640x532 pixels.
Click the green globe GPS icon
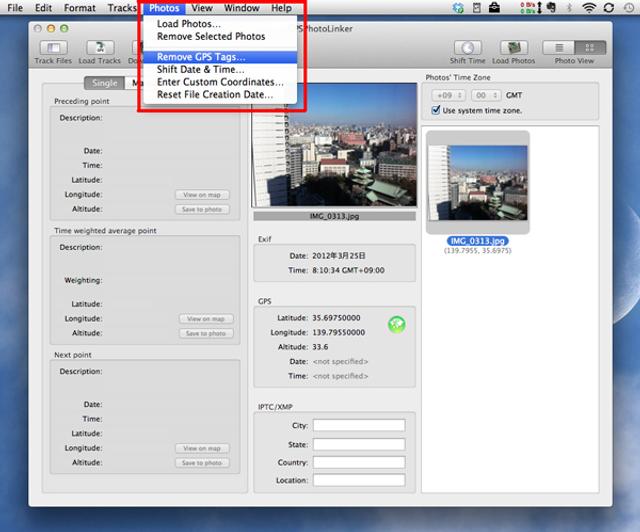(x=396, y=324)
